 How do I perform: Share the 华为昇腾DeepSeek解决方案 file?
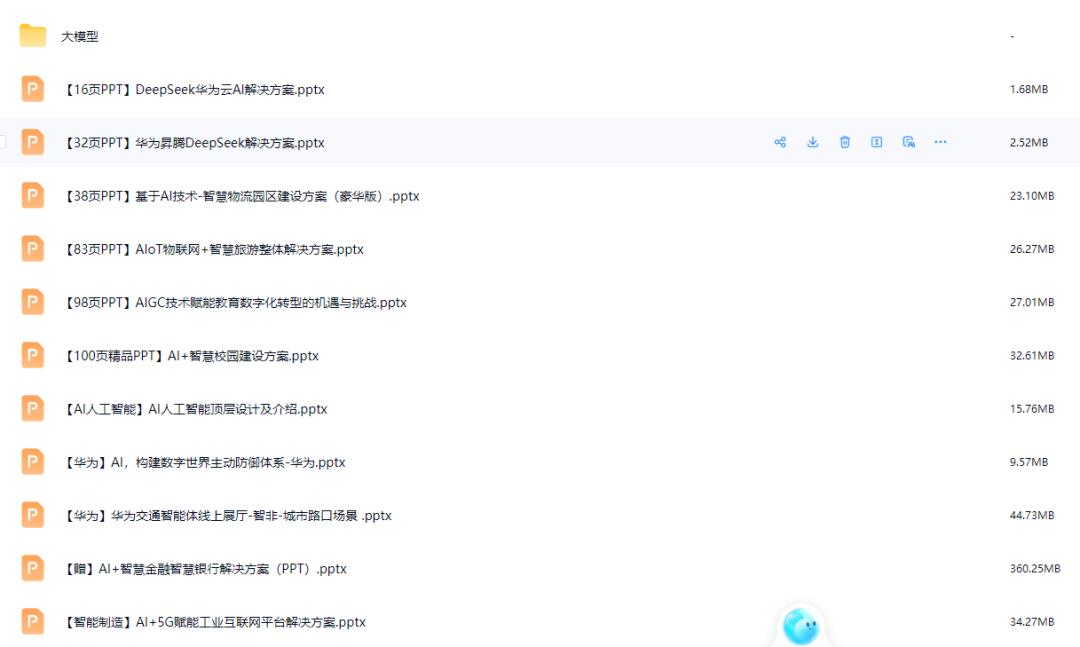780,142
